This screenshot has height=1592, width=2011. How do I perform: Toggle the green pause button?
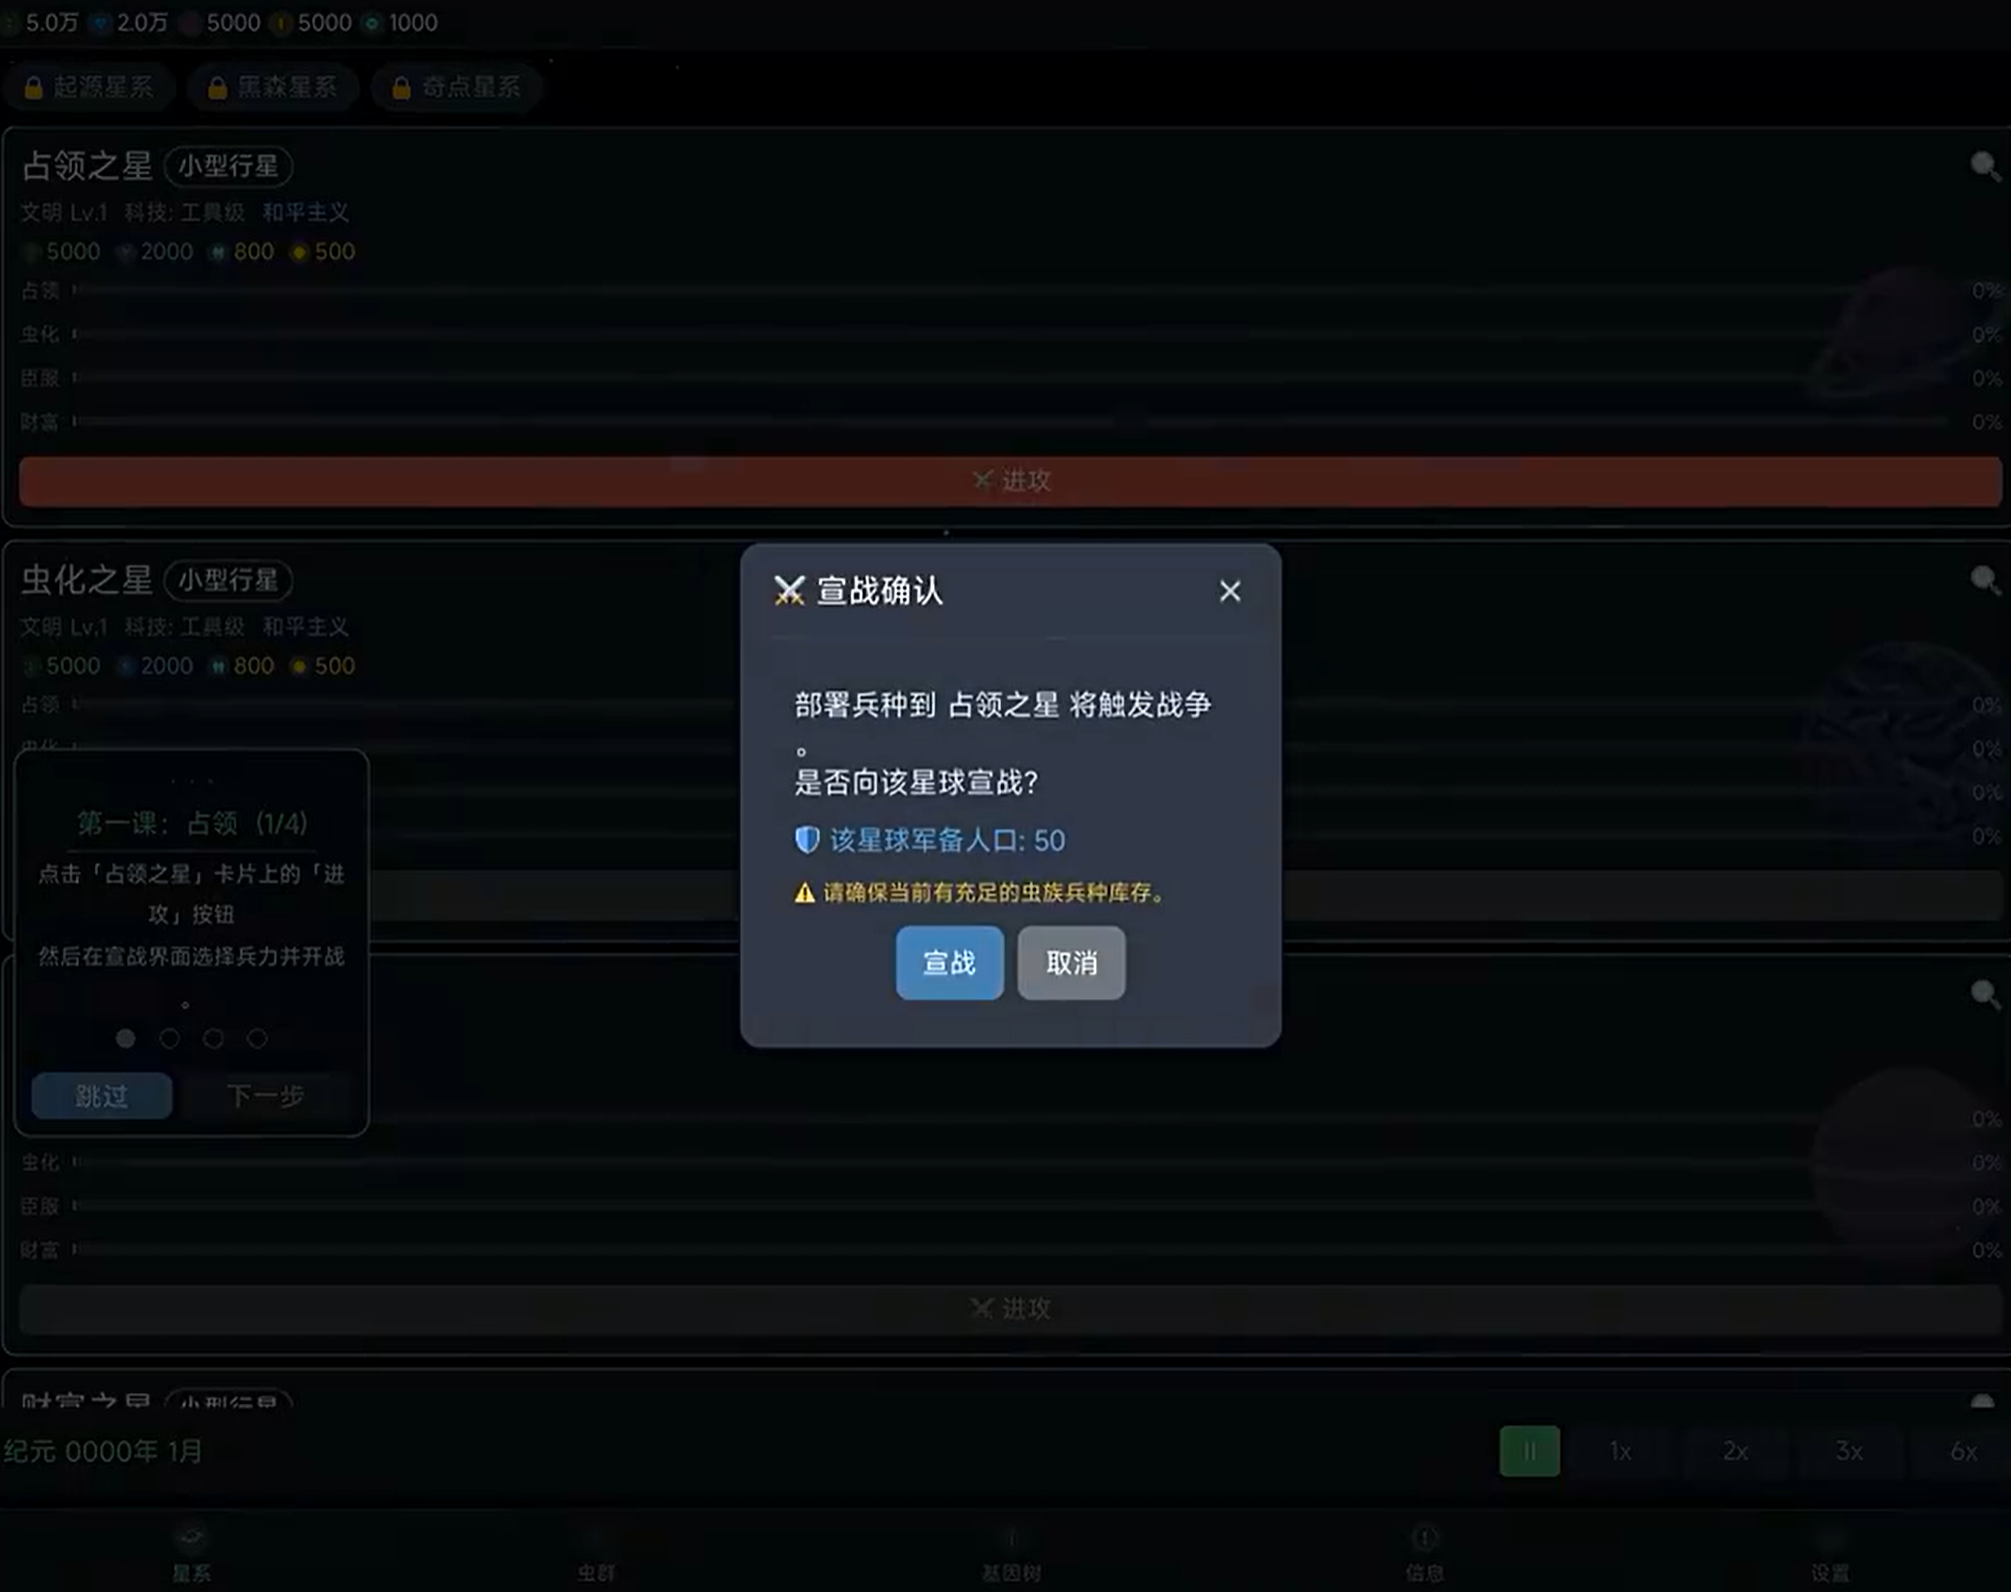[x=1529, y=1451]
